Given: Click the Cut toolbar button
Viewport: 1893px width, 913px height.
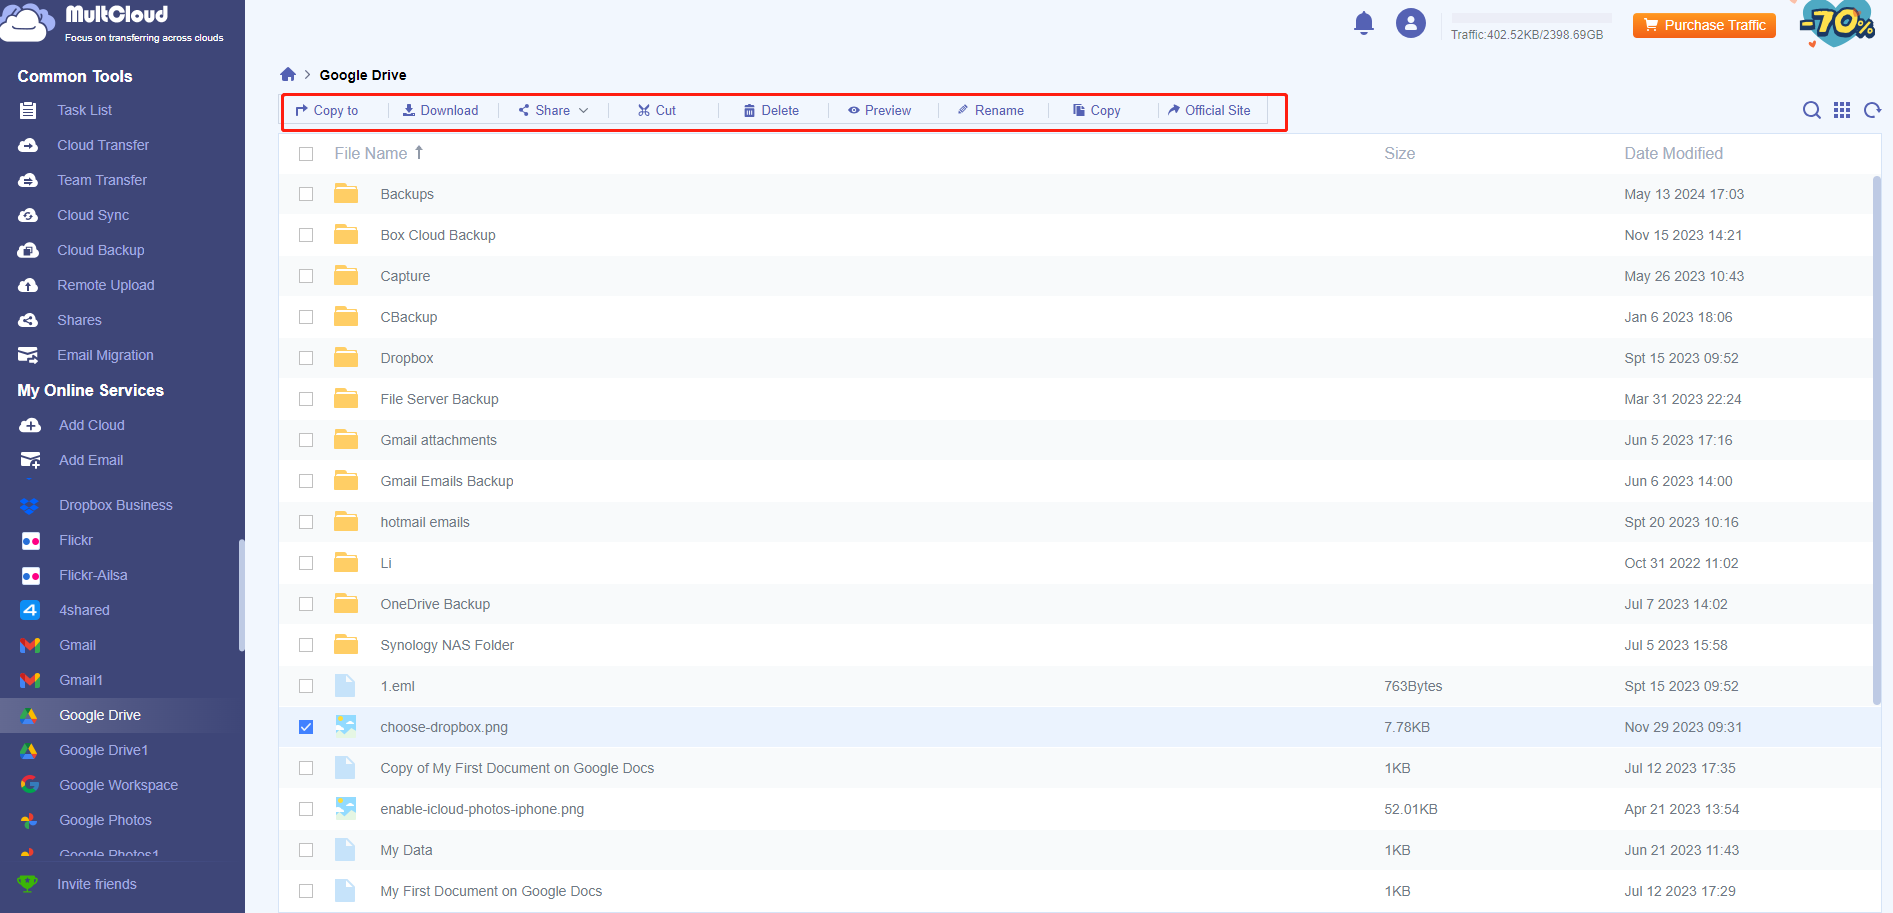Looking at the screenshot, I should 657,110.
